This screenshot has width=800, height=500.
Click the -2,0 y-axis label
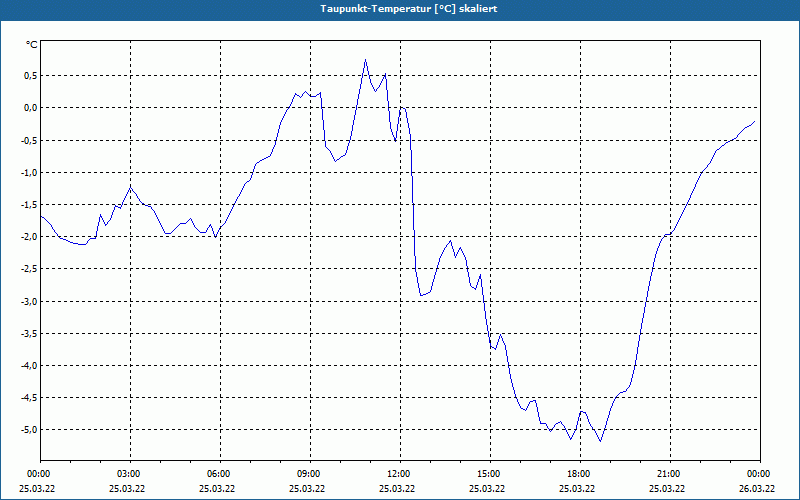(x=29, y=237)
